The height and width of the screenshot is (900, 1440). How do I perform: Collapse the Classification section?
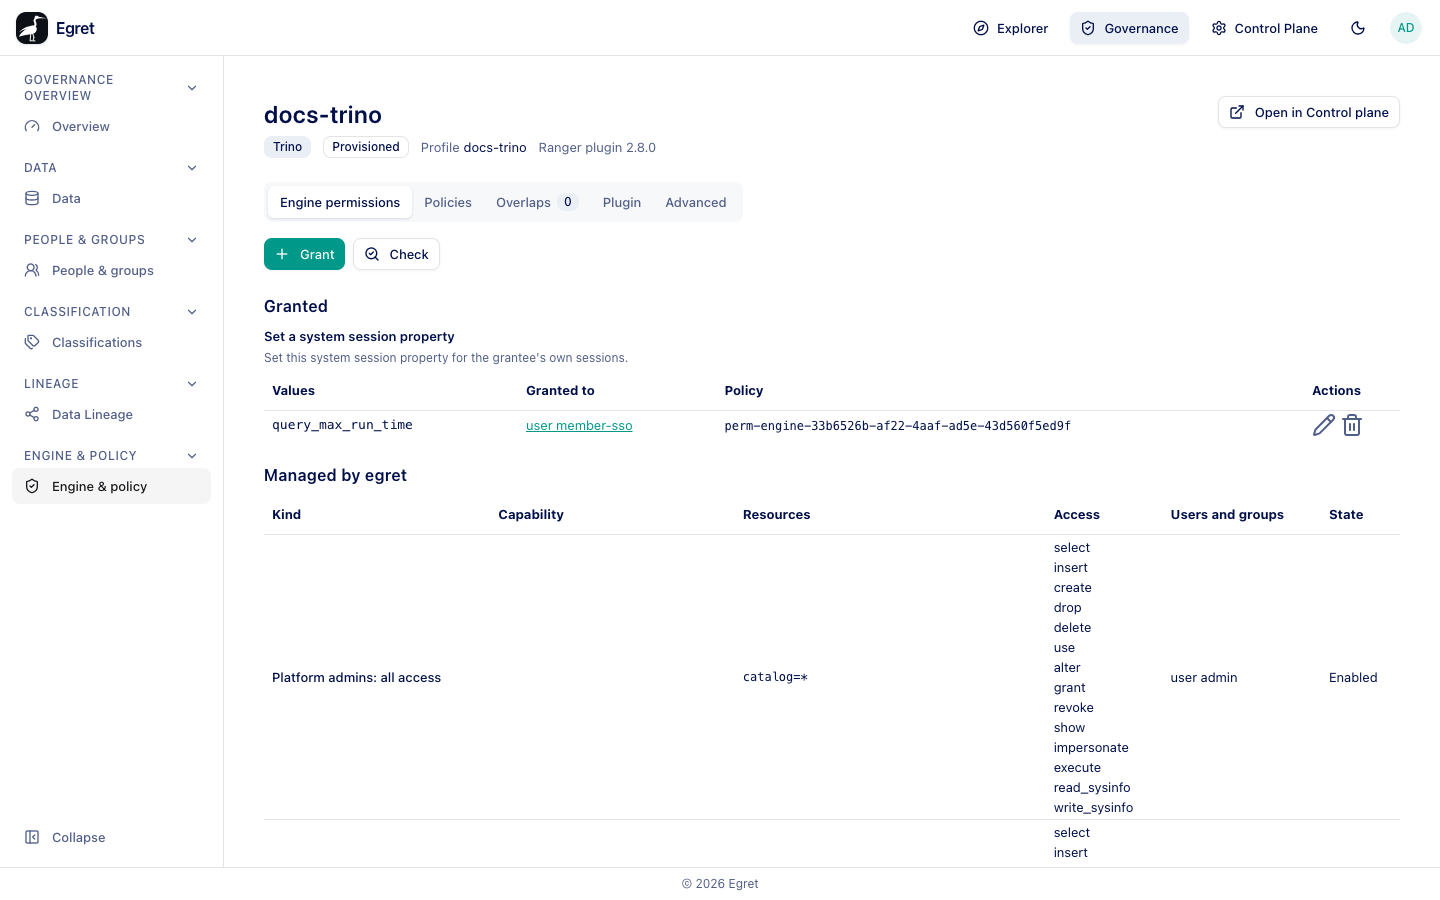click(192, 312)
